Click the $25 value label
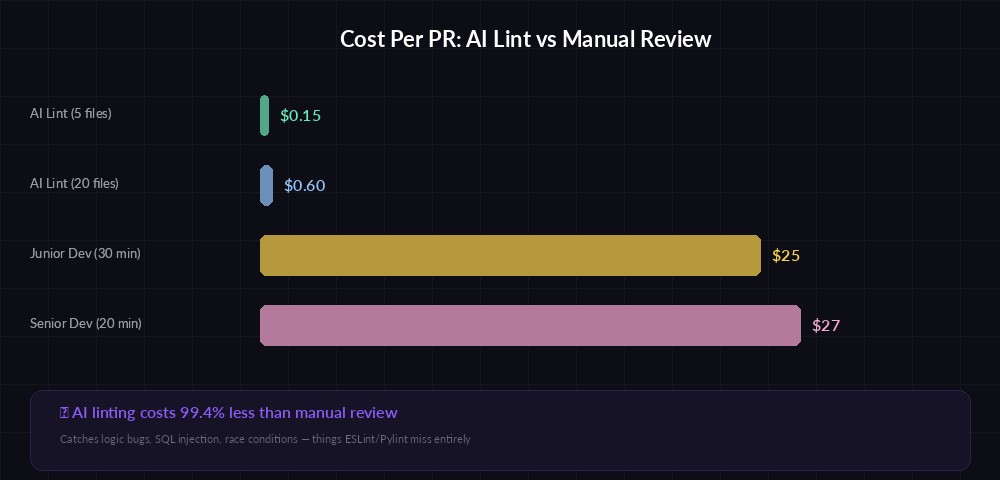Viewport: 1000px width, 480px height. pos(786,256)
